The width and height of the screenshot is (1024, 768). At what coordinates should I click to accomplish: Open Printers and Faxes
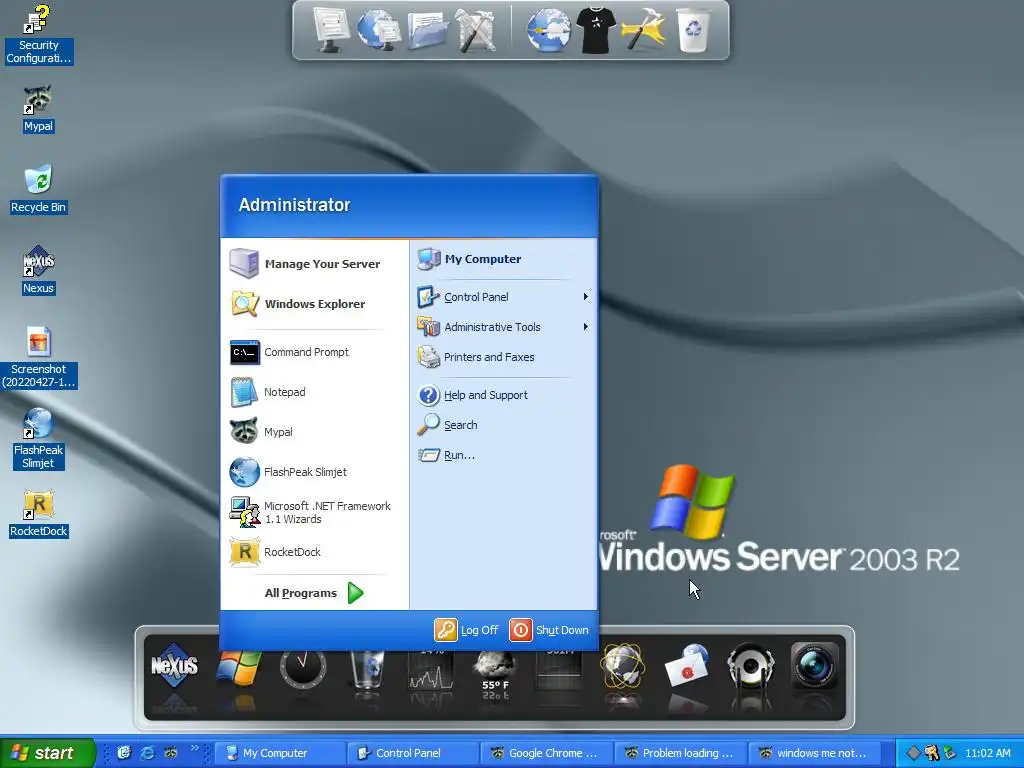[503, 357]
